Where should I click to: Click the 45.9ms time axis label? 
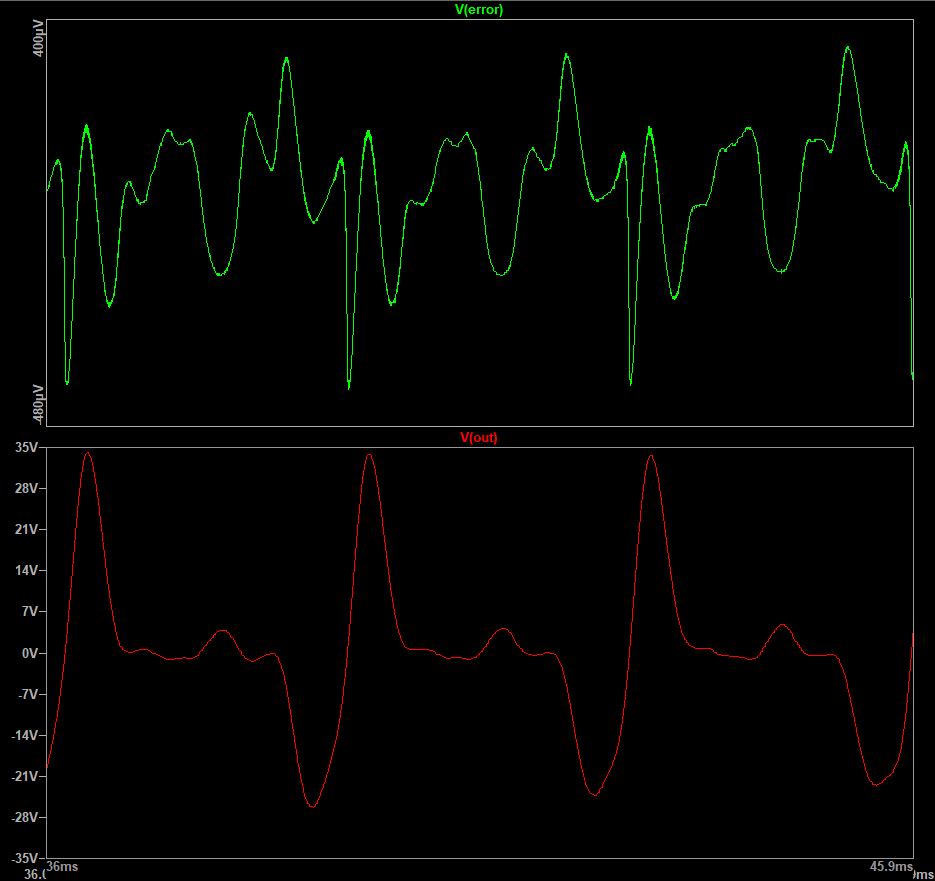891,867
